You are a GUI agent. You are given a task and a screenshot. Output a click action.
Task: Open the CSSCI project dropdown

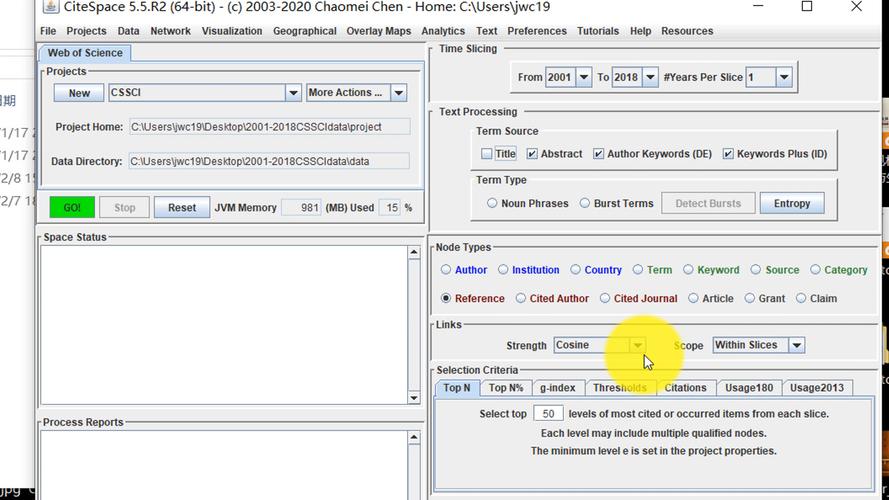pos(293,93)
